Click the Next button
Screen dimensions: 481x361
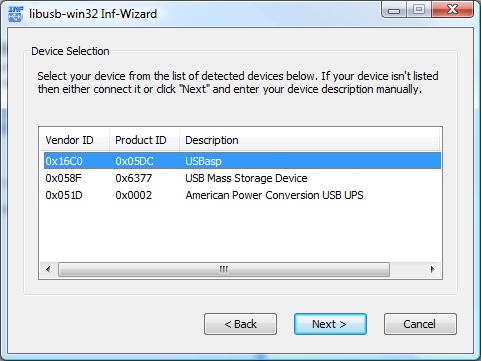330,324
